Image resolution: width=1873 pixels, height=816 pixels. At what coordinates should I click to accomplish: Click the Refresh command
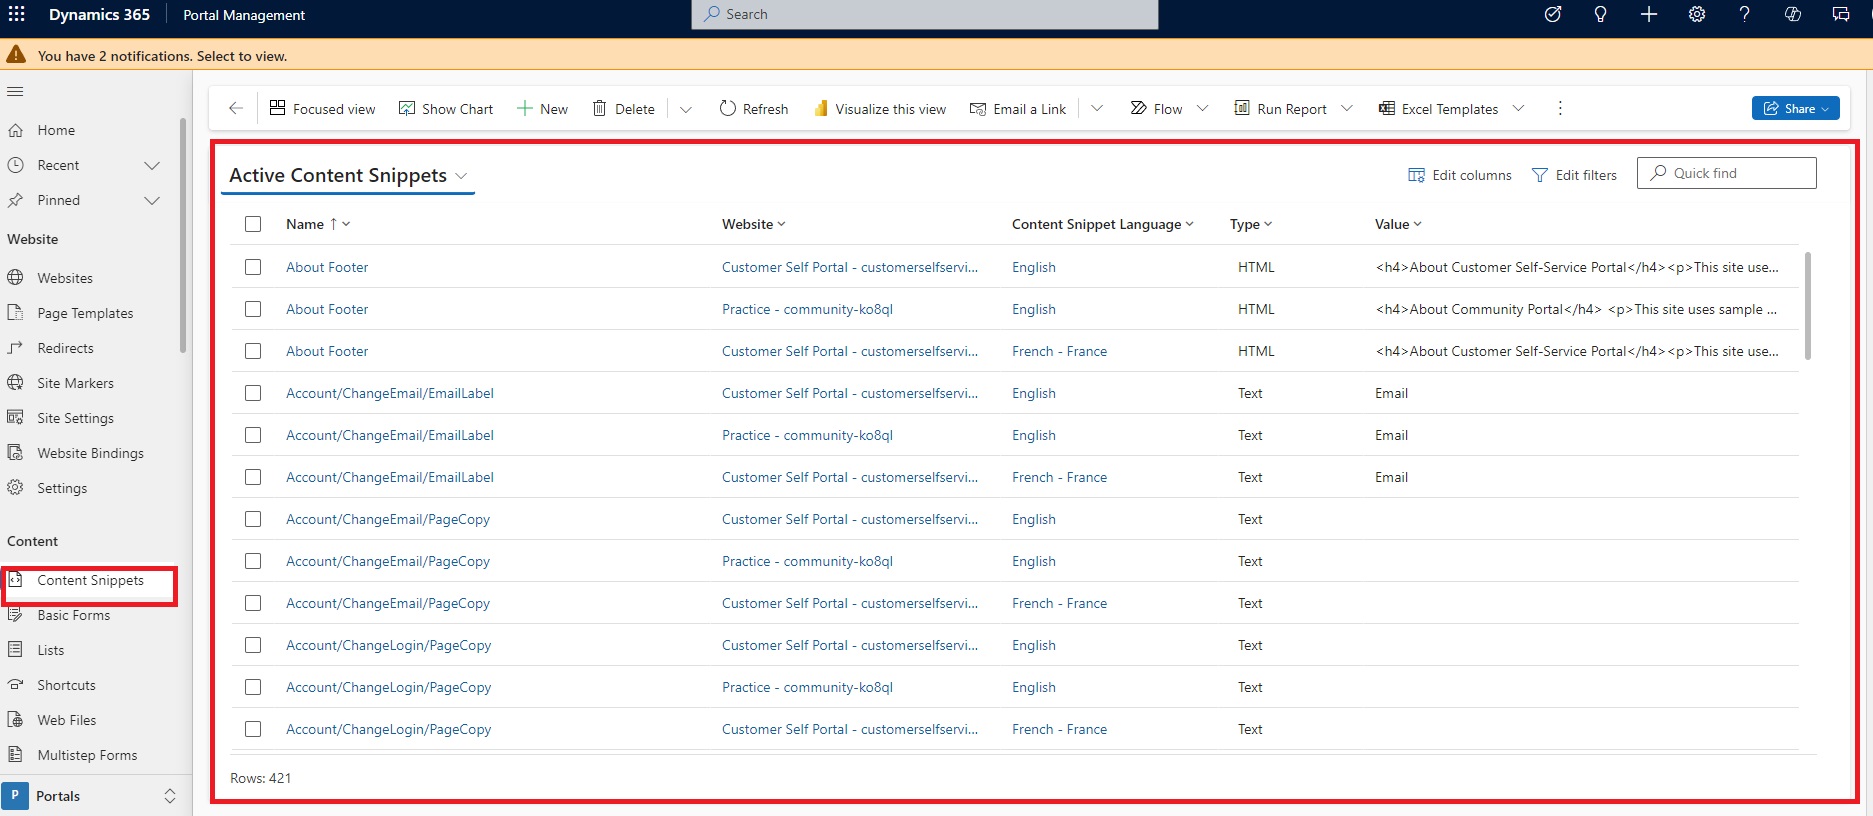click(754, 109)
